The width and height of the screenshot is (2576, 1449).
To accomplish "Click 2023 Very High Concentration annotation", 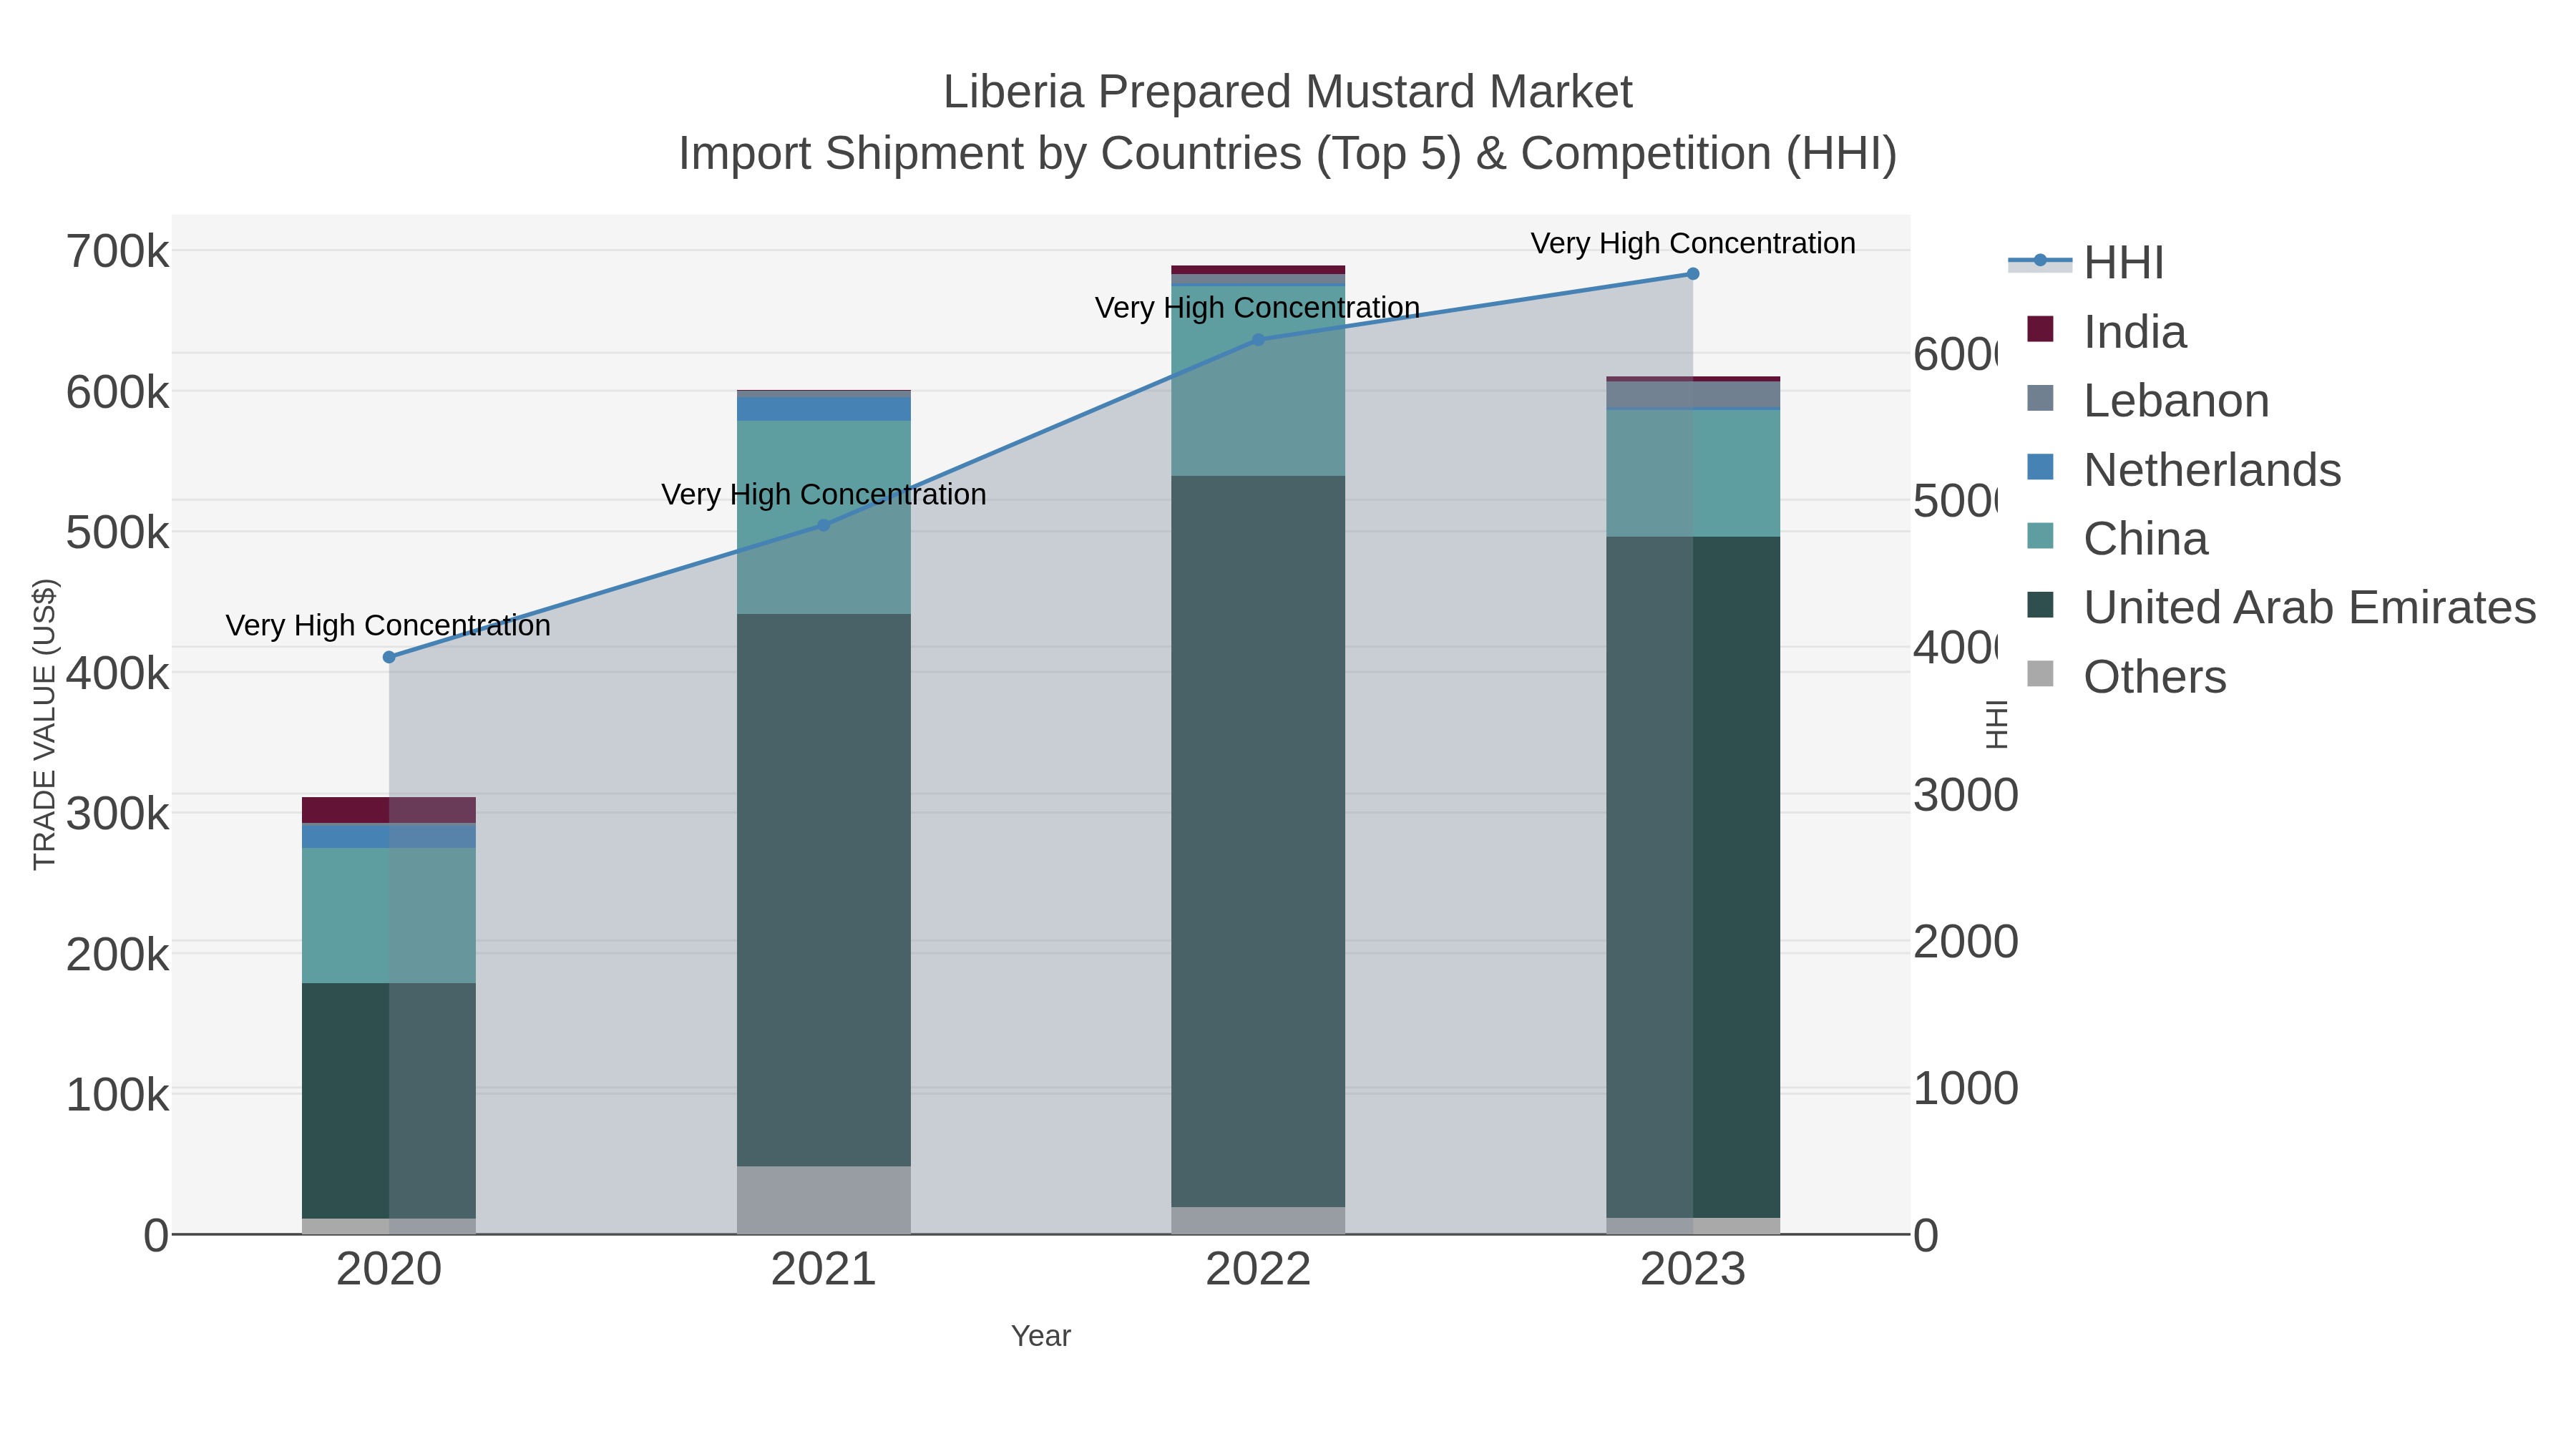I will [1693, 244].
